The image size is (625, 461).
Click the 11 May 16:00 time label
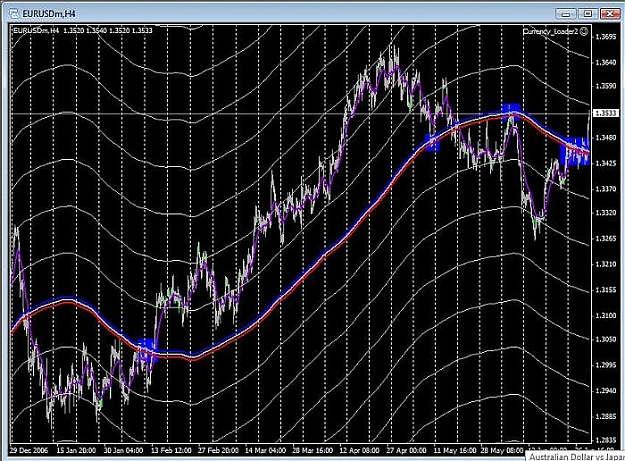455,450
